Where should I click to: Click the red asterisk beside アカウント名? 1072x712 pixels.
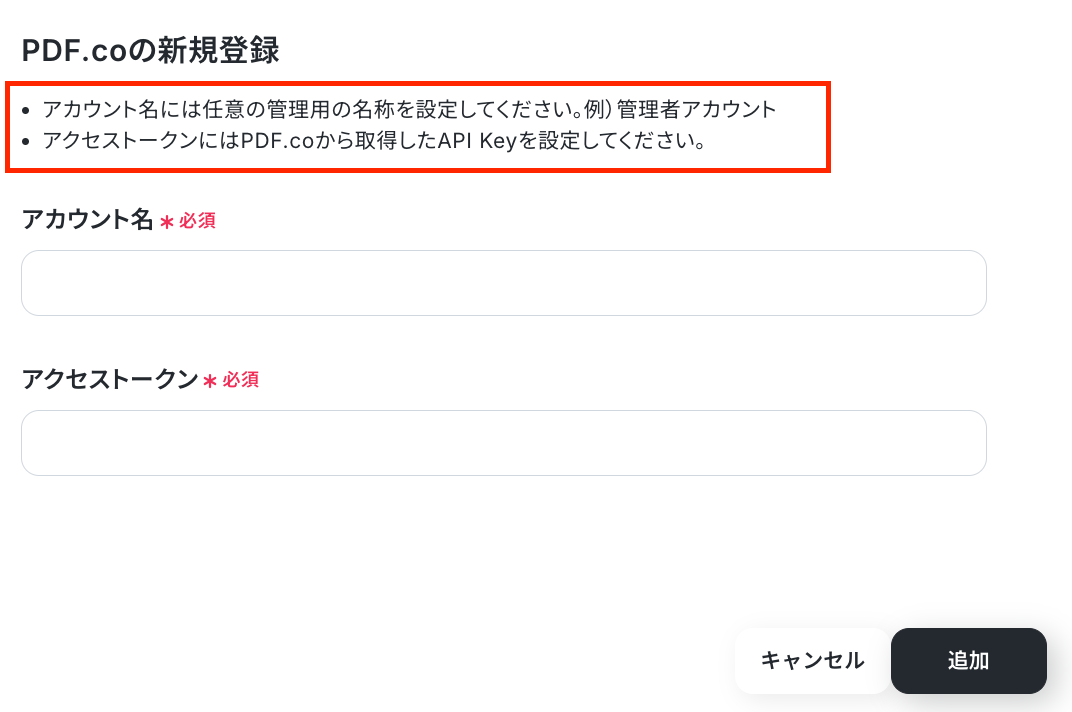[167, 222]
